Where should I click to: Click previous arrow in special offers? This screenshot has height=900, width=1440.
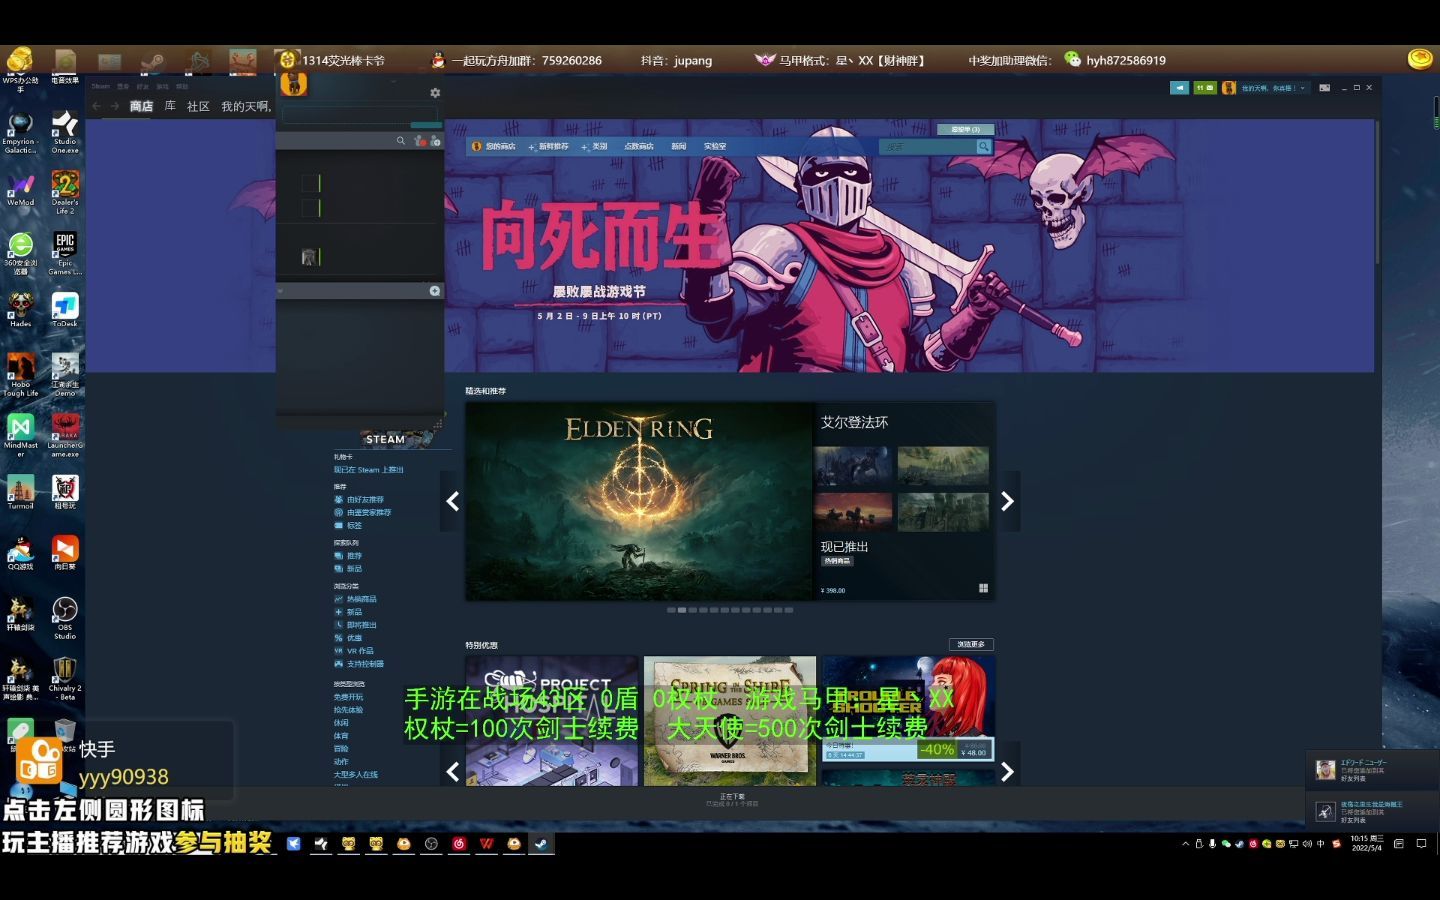pyautogui.click(x=453, y=771)
